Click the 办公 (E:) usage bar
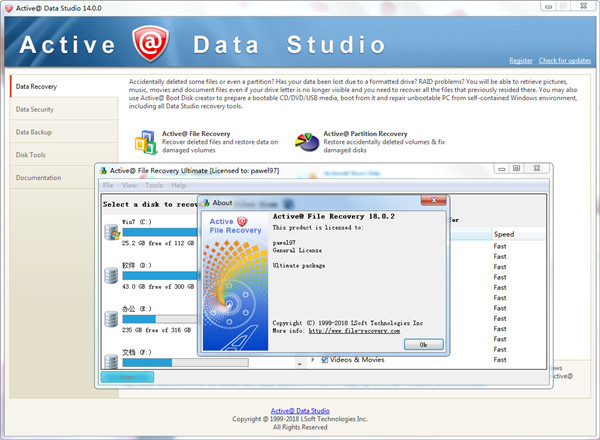This screenshot has height=440, width=600. point(160,319)
